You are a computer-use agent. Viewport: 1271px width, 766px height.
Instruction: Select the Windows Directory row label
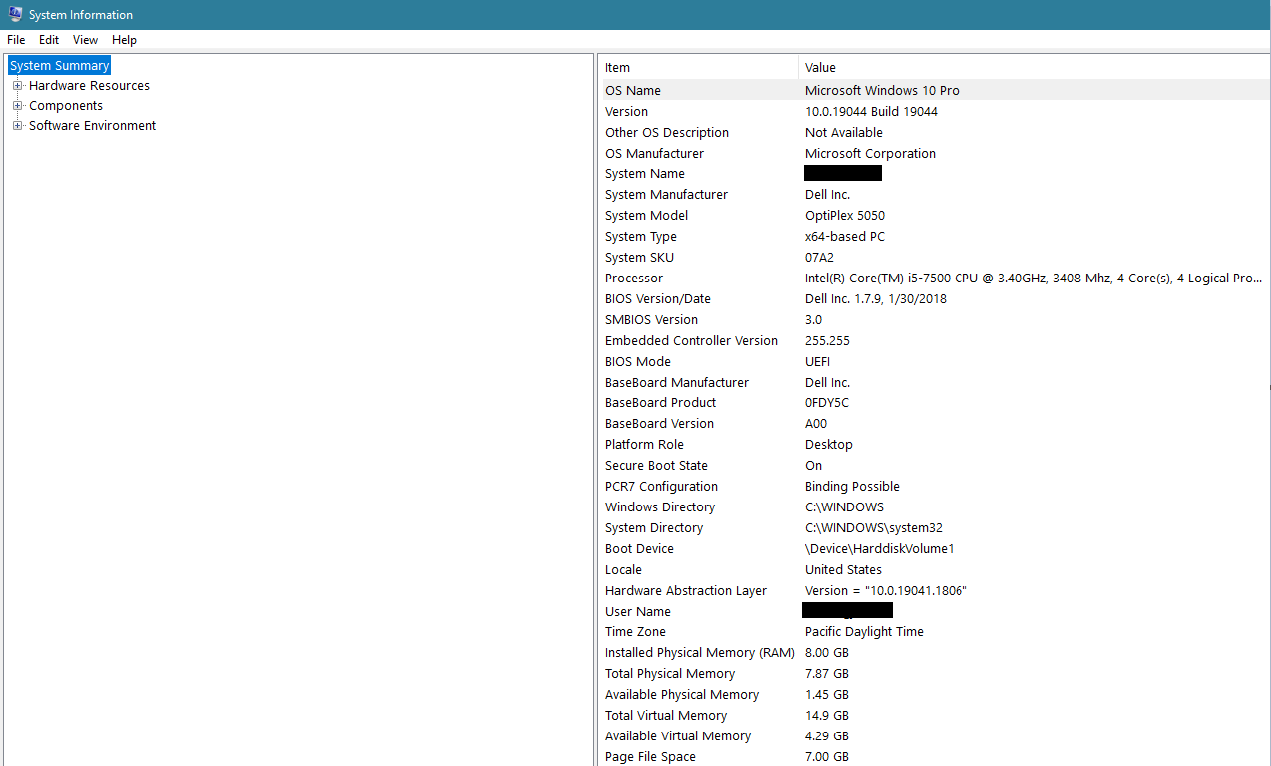point(660,508)
